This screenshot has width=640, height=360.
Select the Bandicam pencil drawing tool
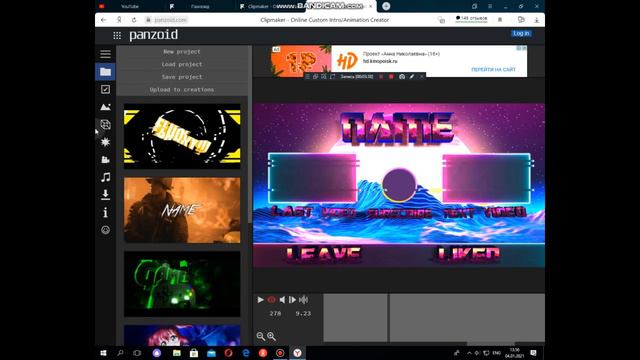pyautogui.click(x=412, y=77)
